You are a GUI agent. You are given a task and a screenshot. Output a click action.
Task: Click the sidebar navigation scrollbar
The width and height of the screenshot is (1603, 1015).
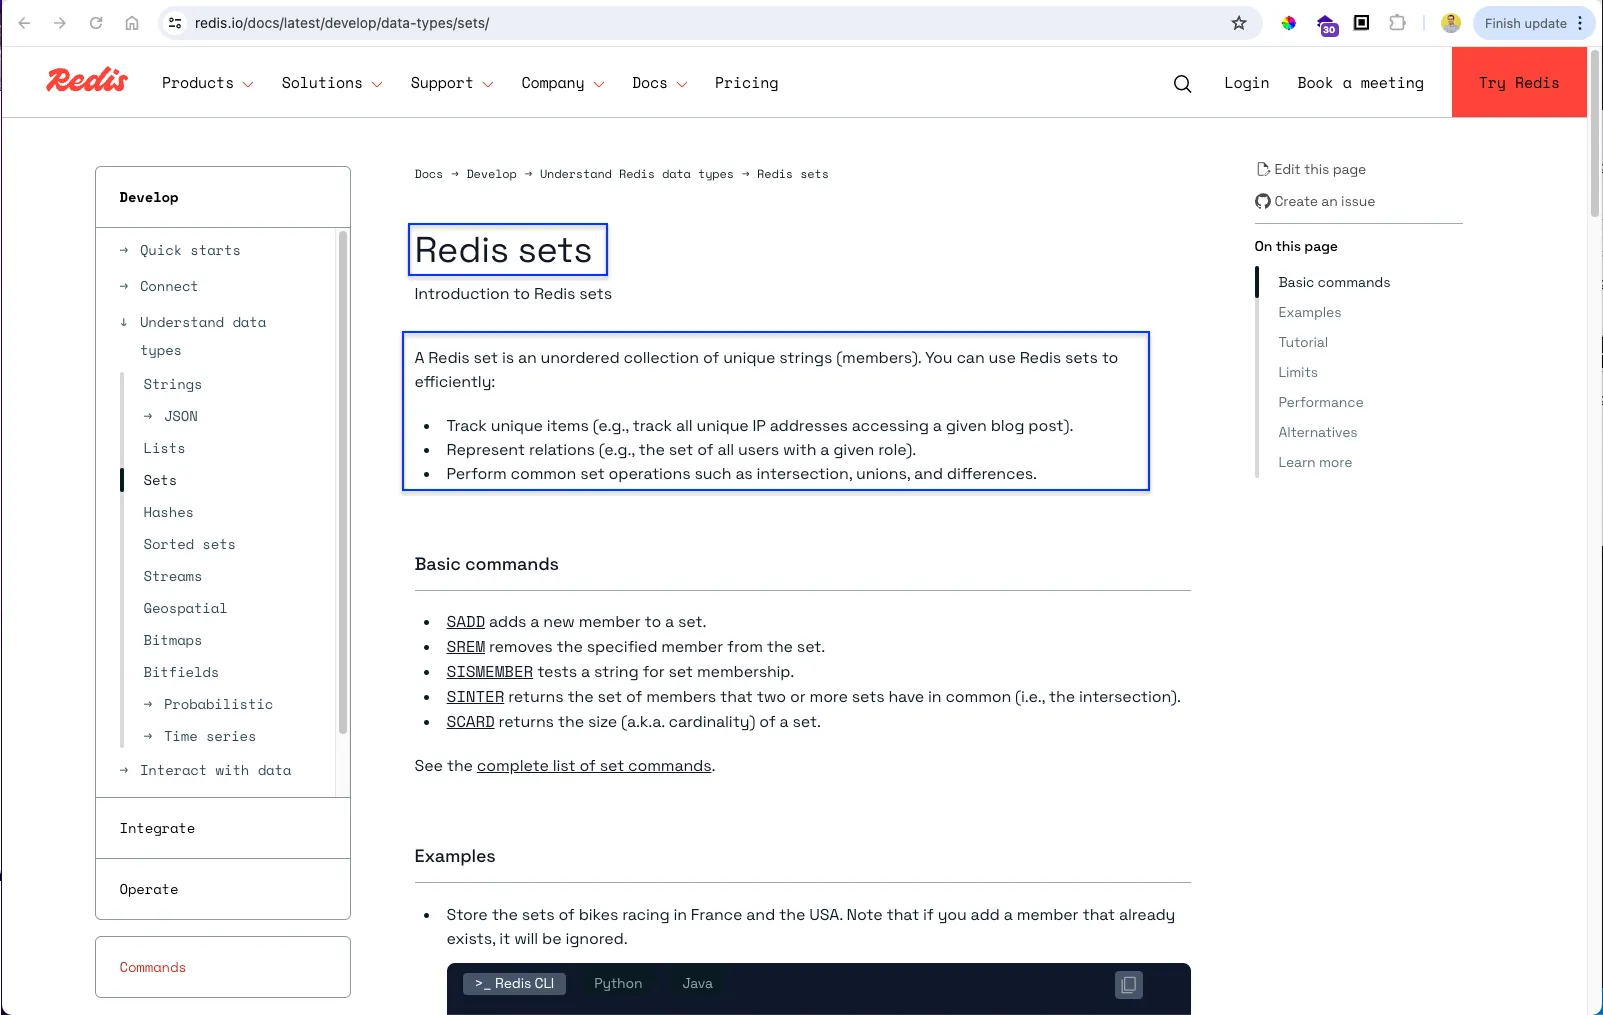343,482
